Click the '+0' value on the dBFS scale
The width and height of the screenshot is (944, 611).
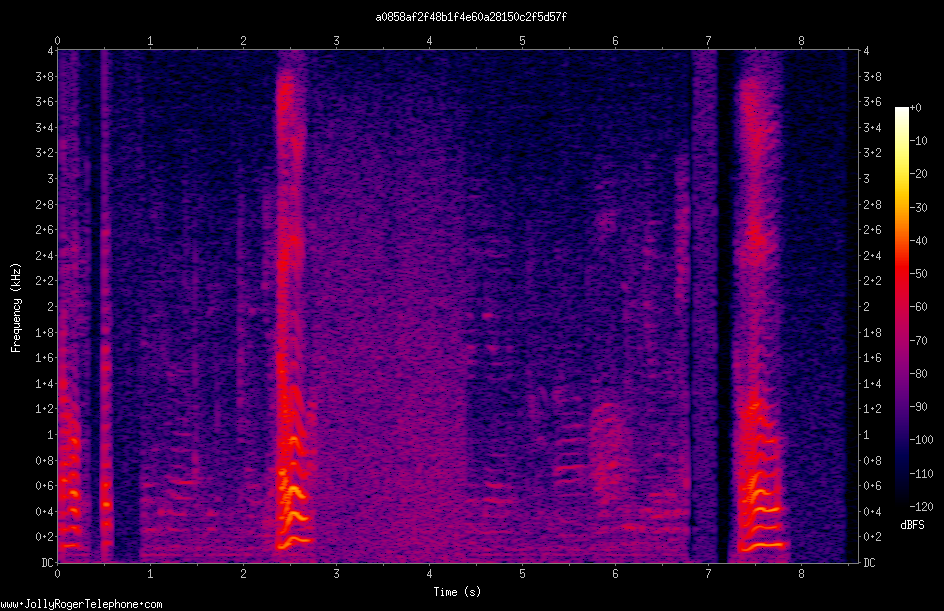pyautogui.click(x=915, y=108)
